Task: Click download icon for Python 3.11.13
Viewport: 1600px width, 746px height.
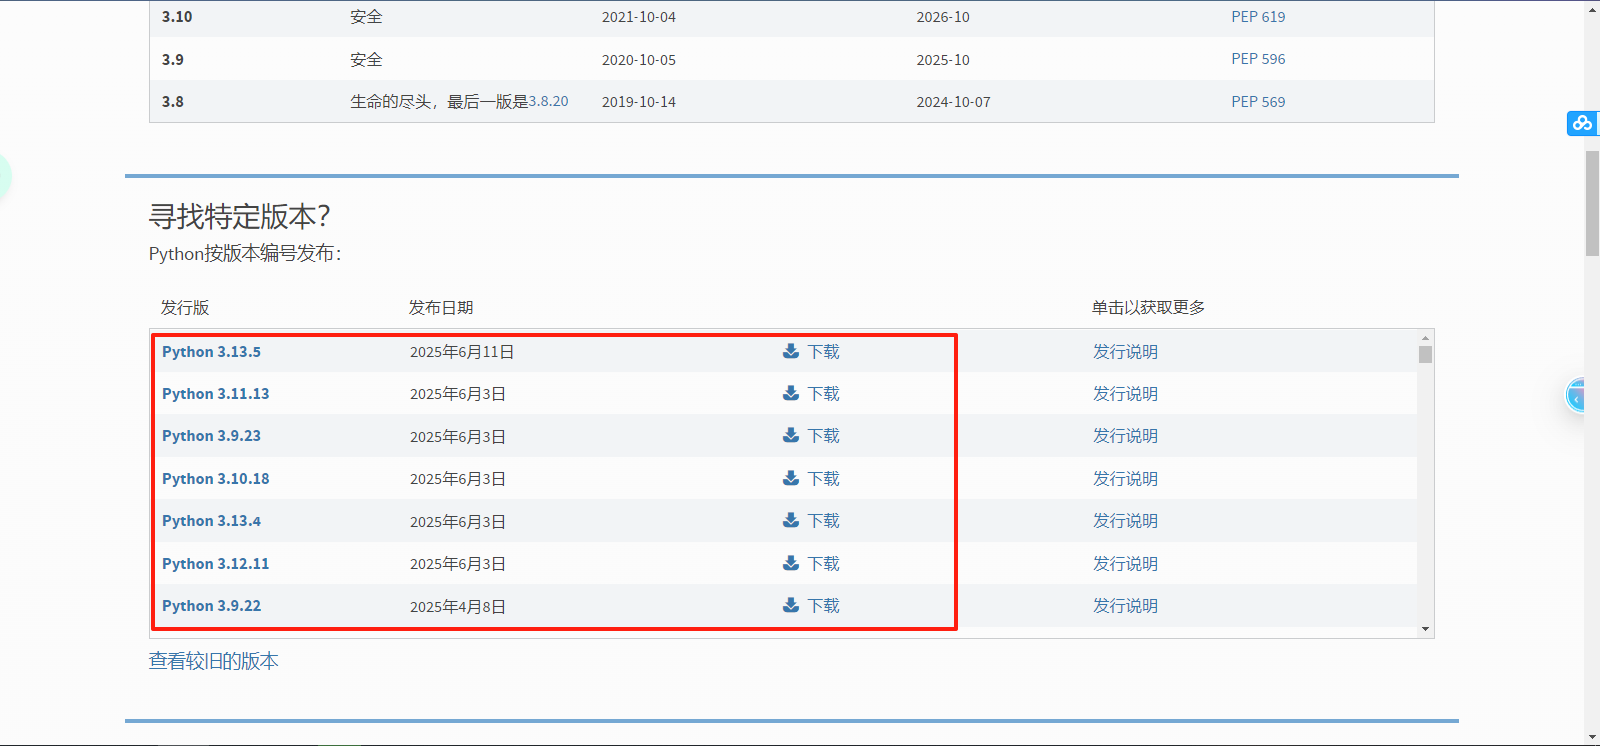Action: point(791,393)
